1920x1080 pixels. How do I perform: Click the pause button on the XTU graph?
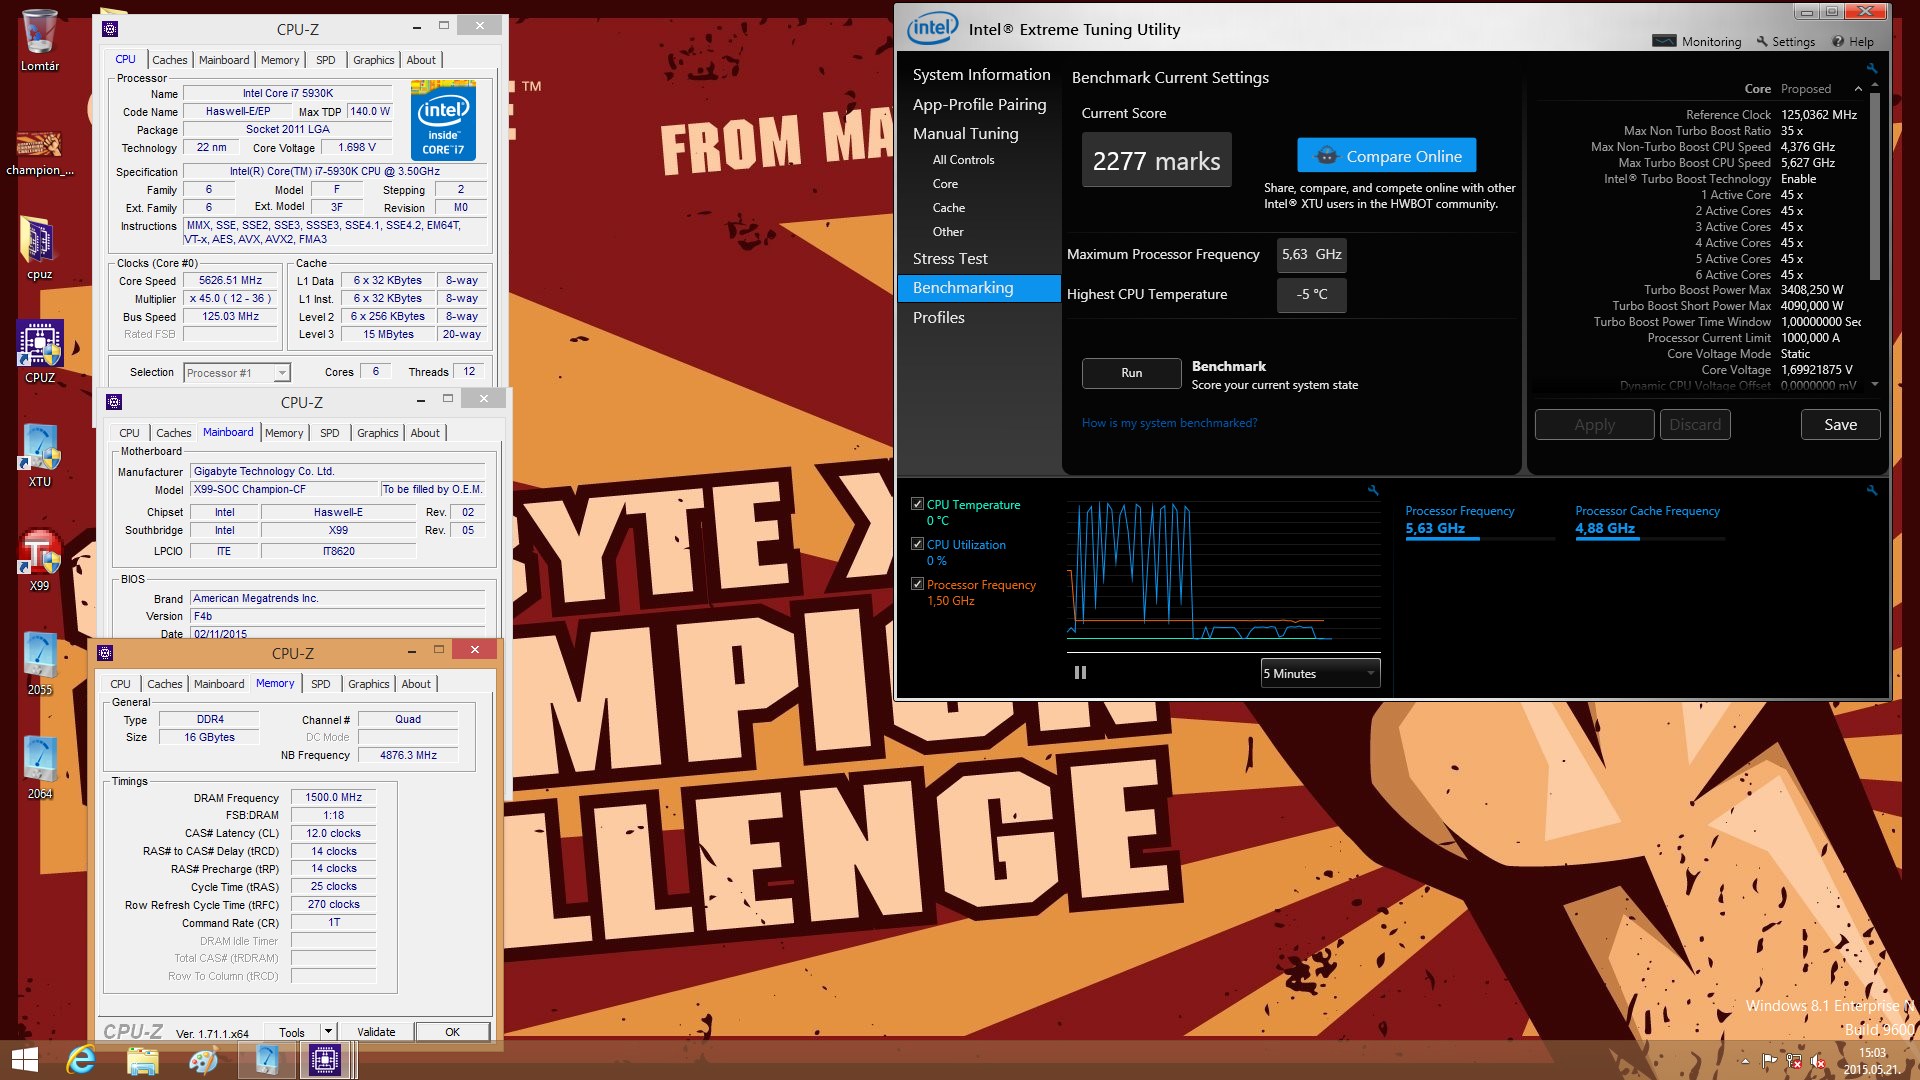click(1080, 673)
